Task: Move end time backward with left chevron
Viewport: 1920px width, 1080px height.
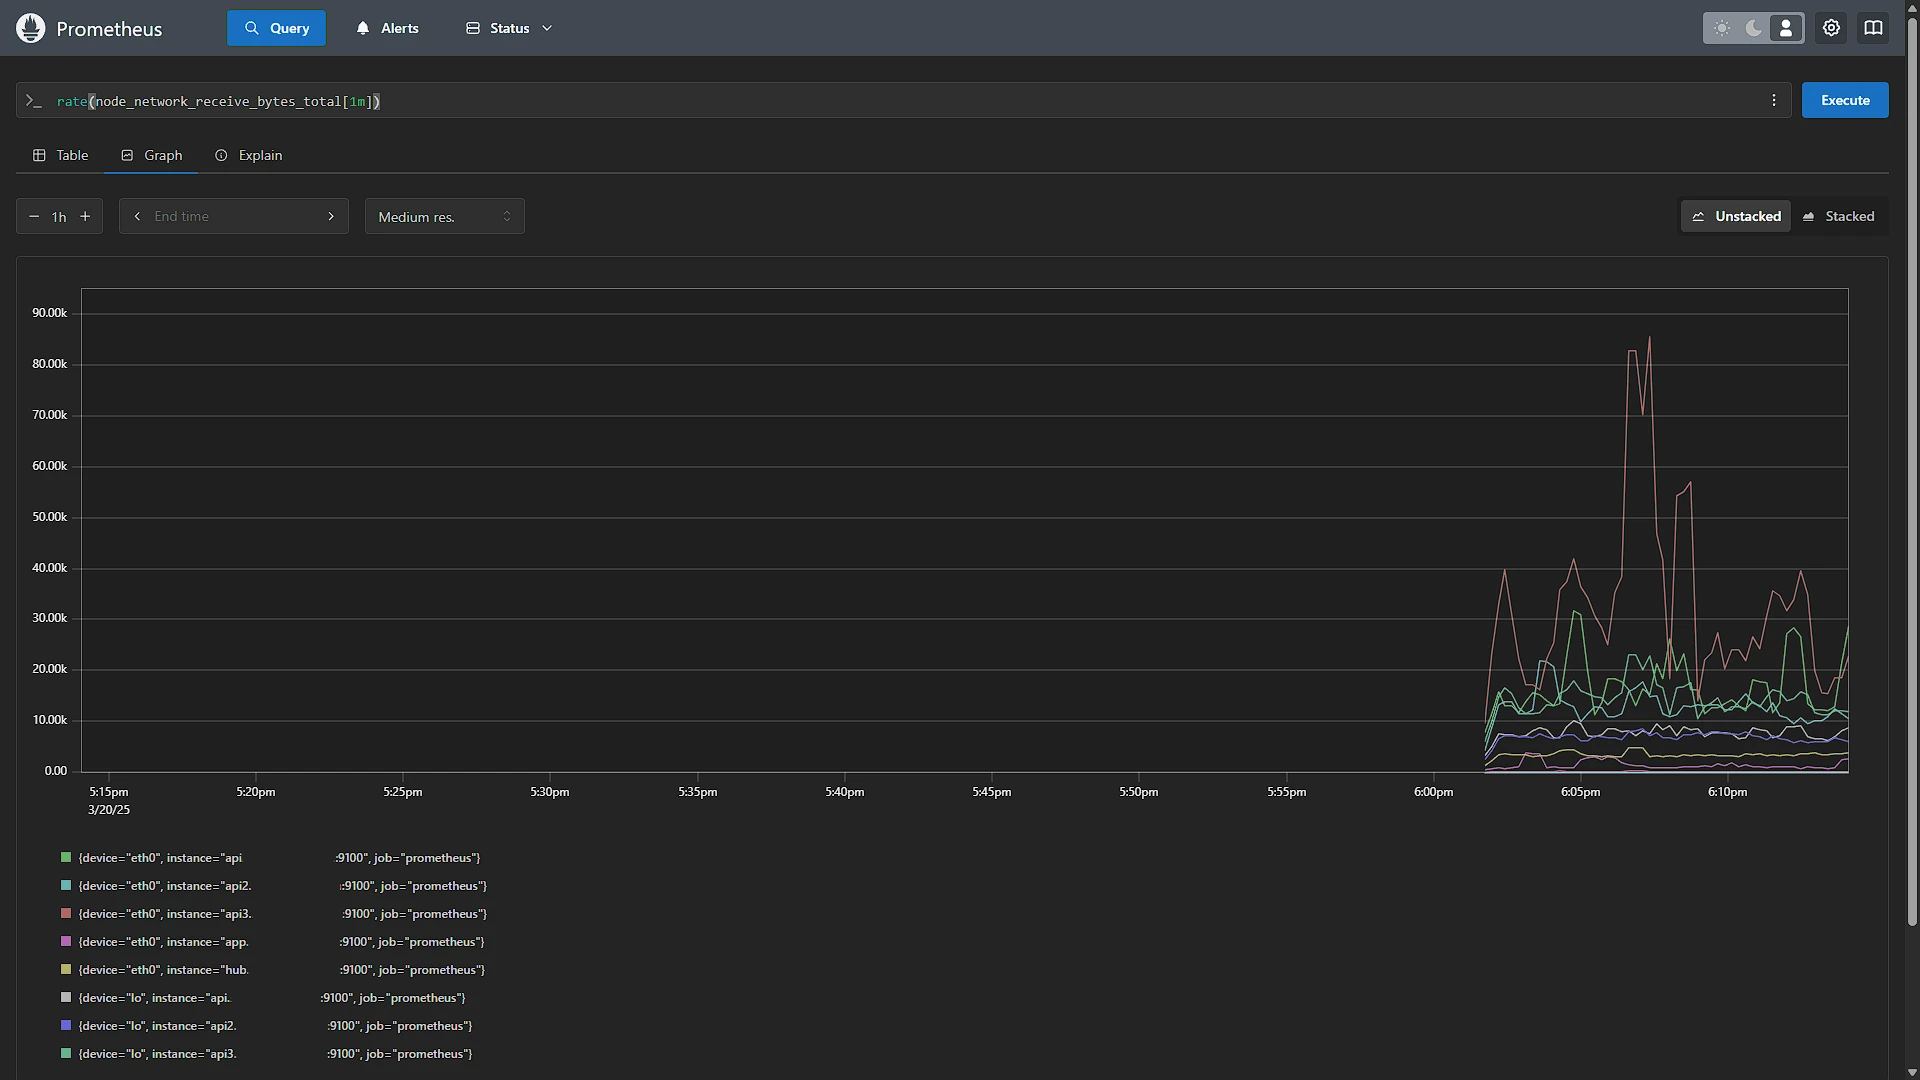Action: (x=137, y=216)
